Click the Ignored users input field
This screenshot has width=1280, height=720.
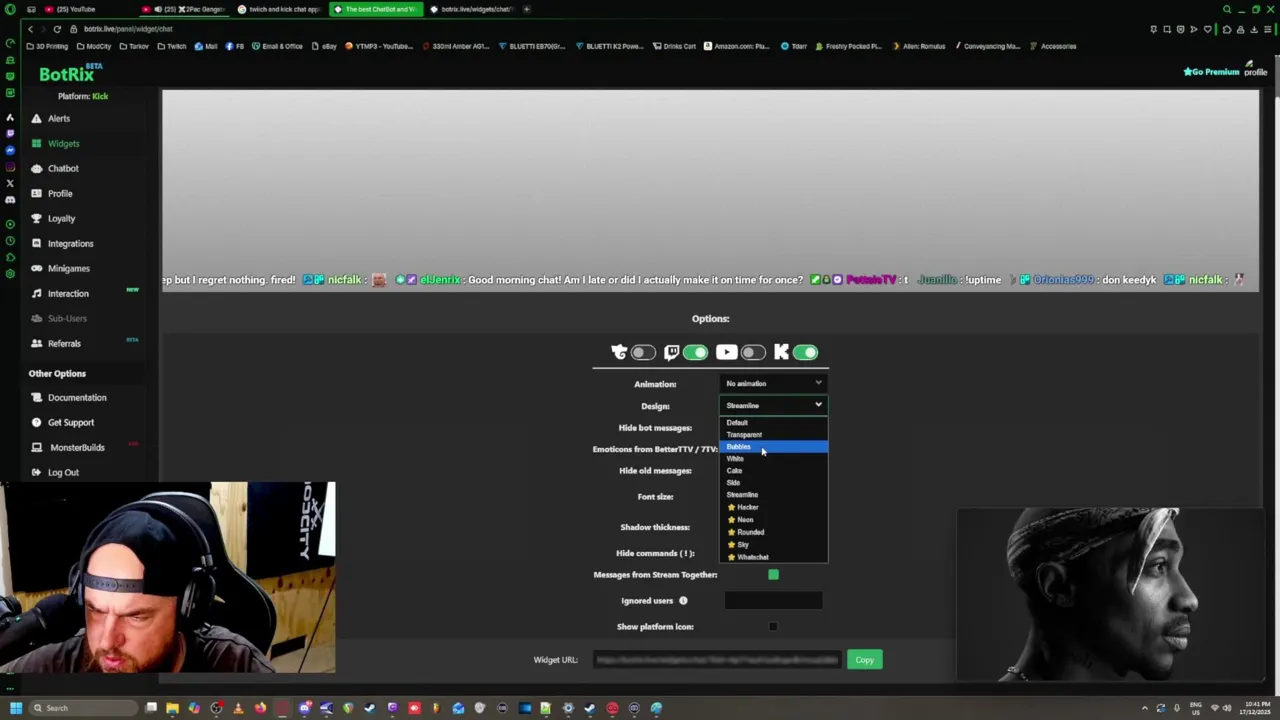coord(773,601)
